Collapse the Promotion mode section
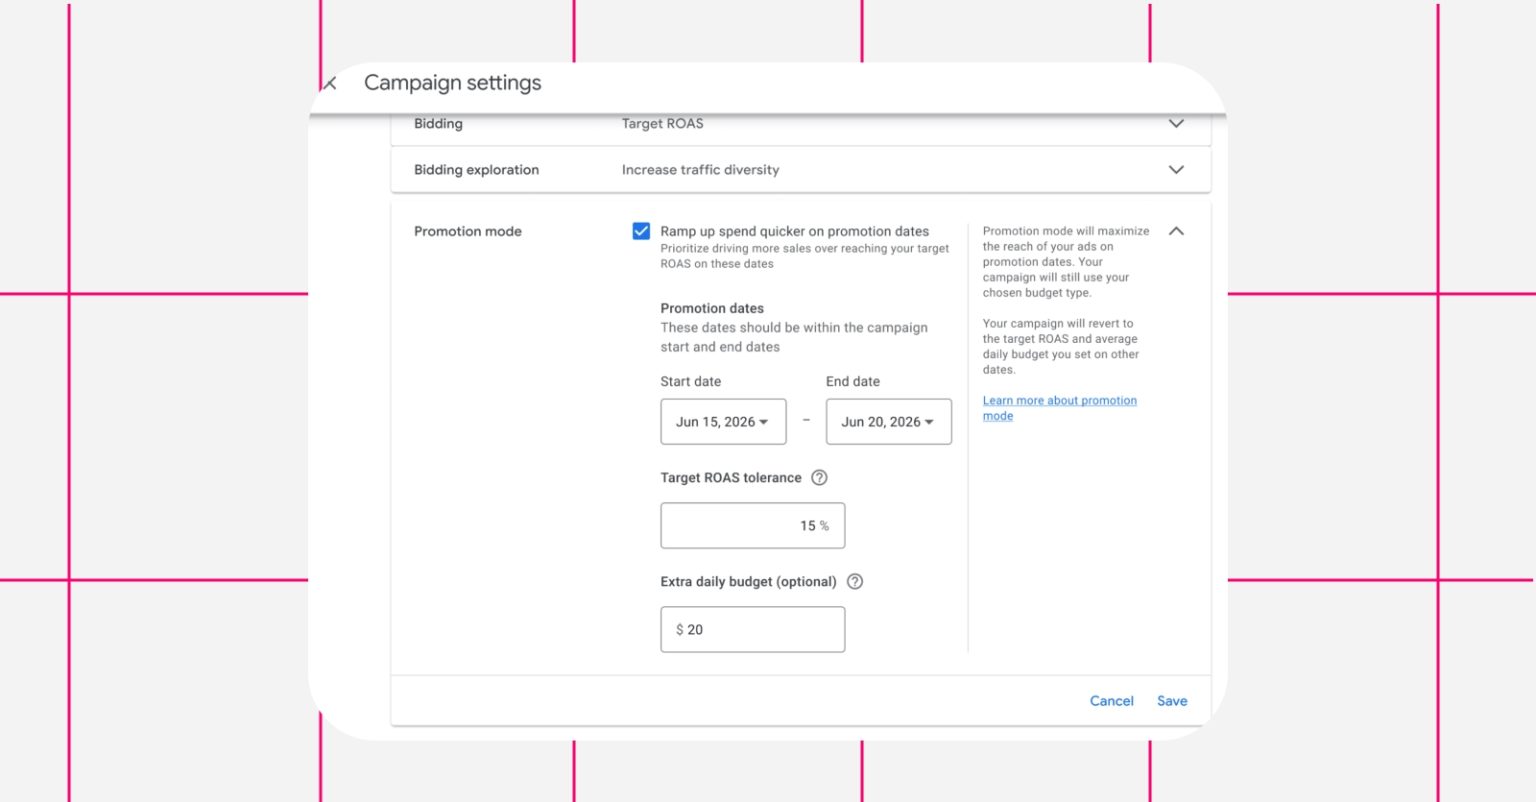Image resolution: width=1536 pixels, height=802 pixels. pos(1176,231)
